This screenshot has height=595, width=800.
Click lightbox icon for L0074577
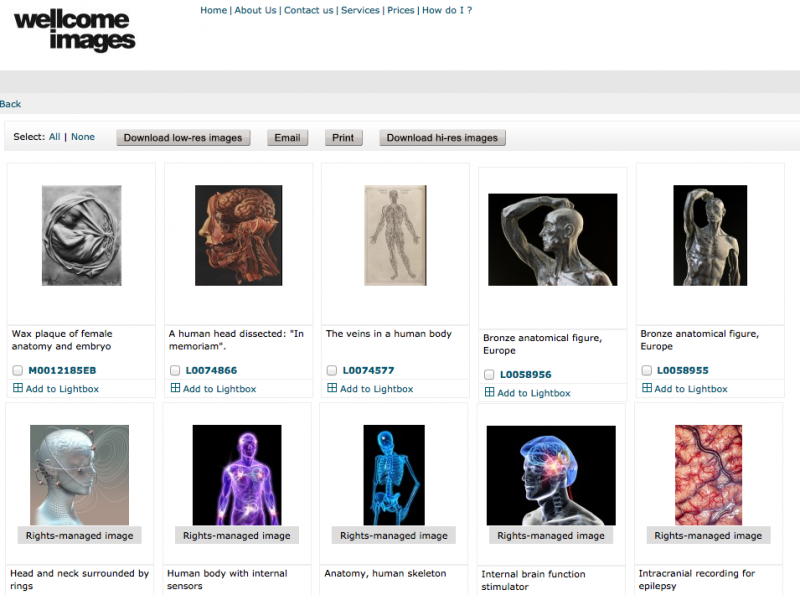332,388
